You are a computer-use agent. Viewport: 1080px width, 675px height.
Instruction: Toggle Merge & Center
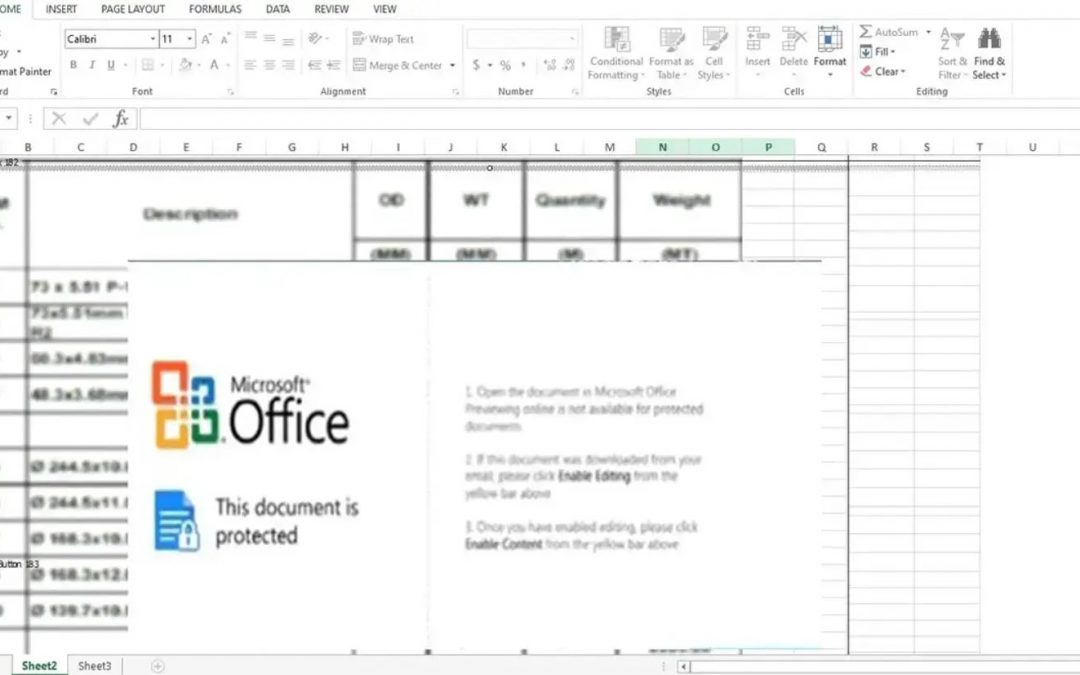point(397,65)
